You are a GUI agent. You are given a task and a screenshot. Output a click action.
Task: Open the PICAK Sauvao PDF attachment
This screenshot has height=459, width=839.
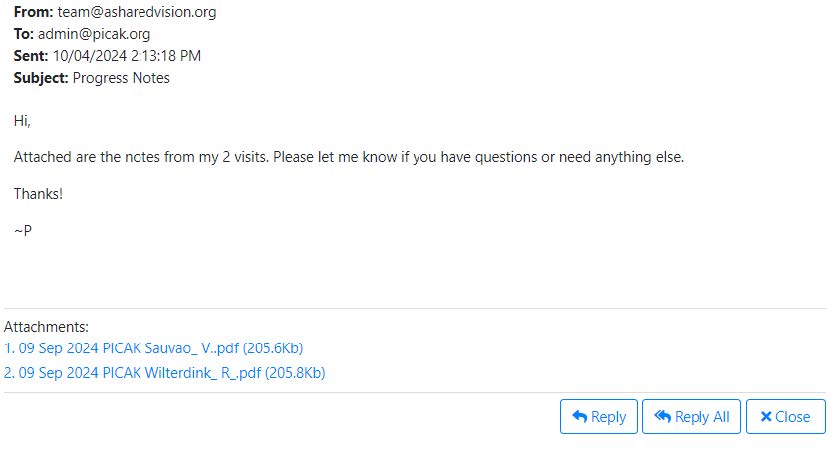(154, 348)
